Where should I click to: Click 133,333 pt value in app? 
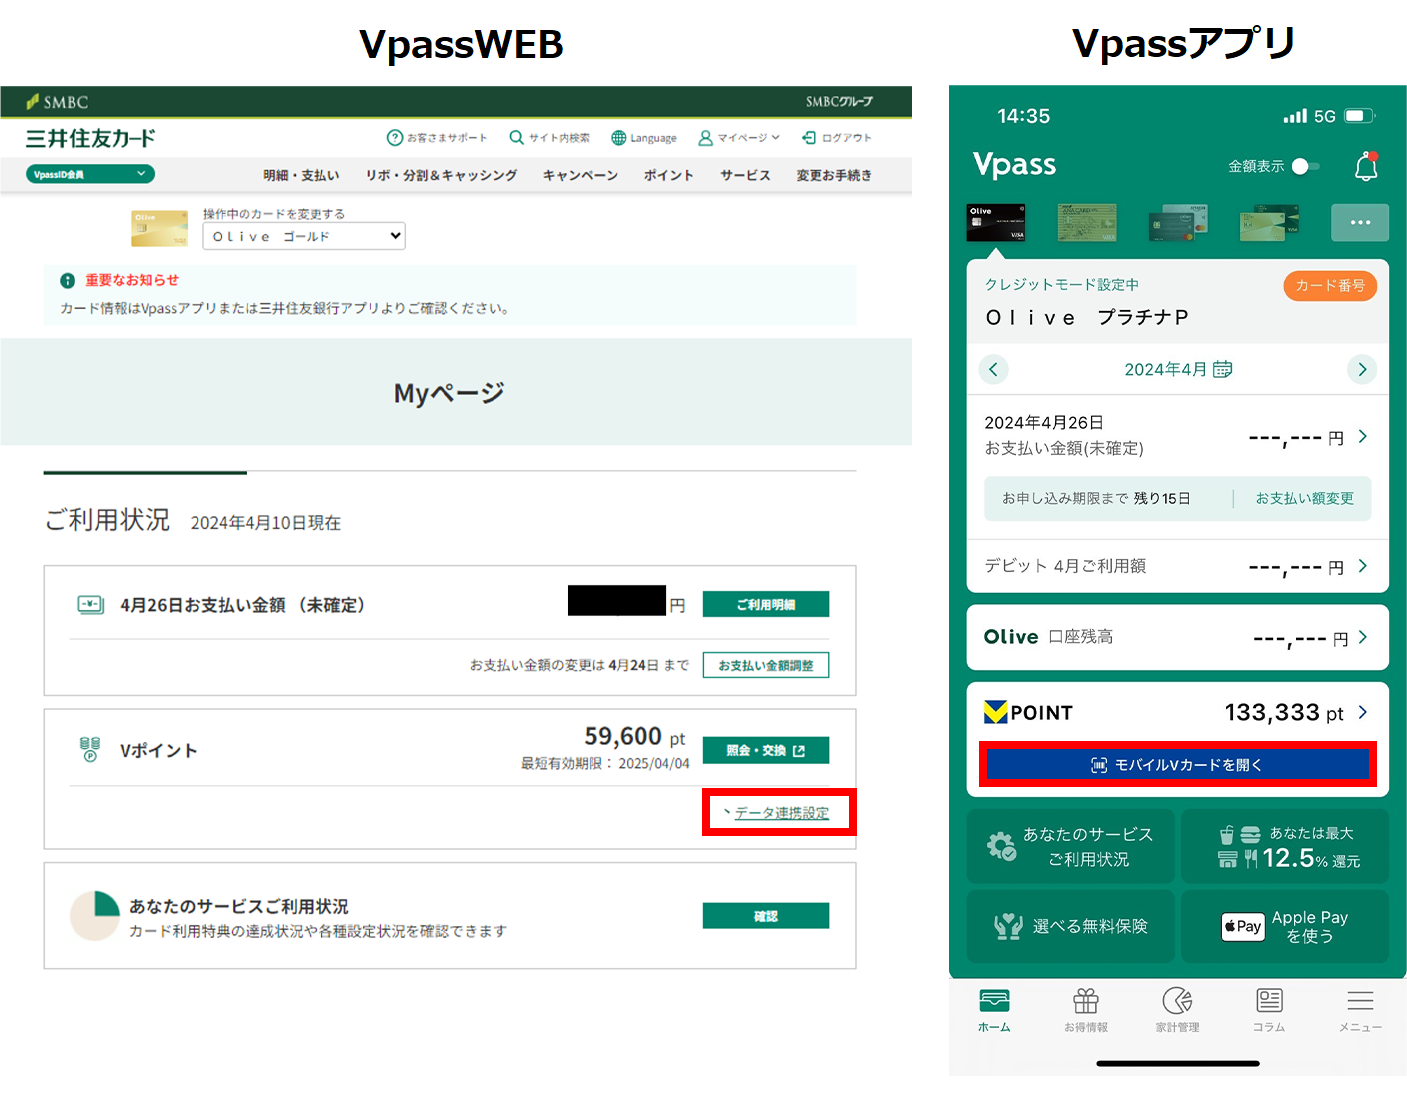tap(1284, 712)
